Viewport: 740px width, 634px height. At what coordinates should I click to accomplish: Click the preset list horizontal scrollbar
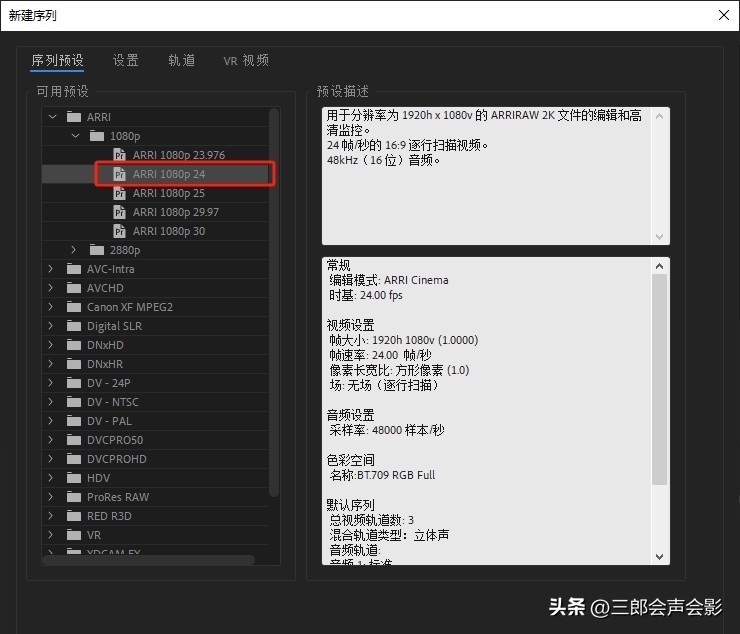tap(148, 560)
